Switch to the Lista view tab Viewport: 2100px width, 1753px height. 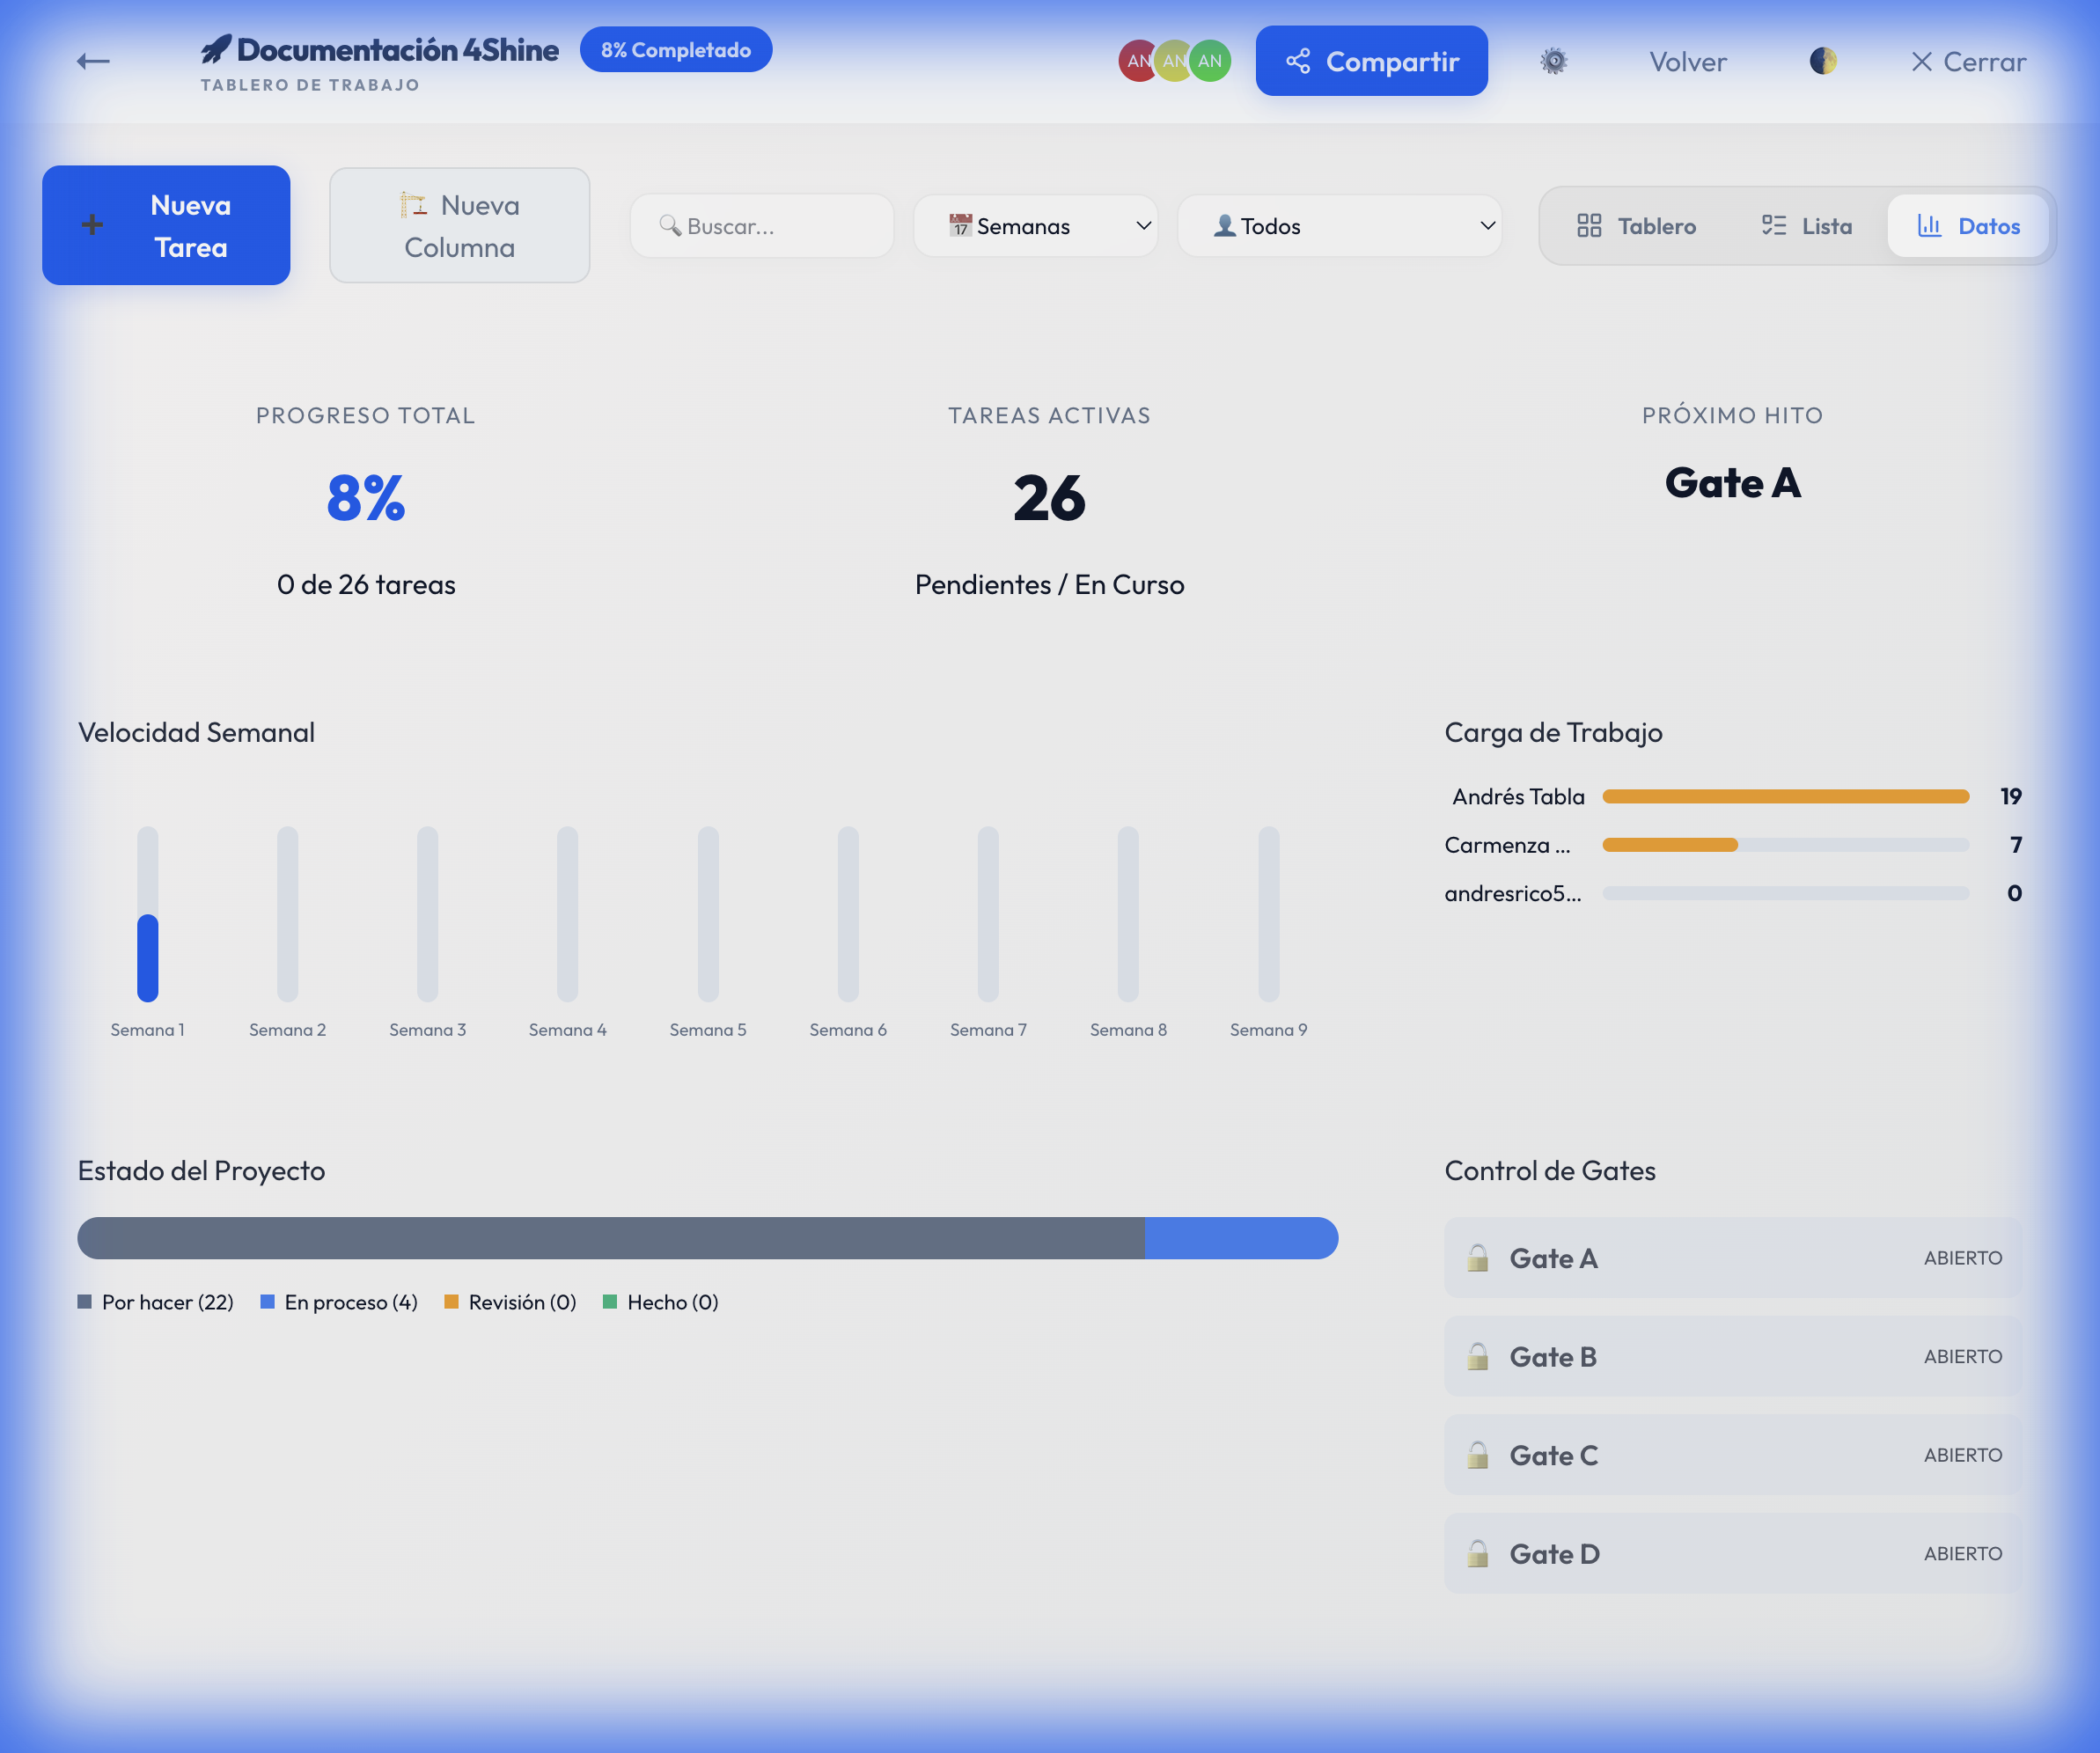click(x=1806, y=226)
